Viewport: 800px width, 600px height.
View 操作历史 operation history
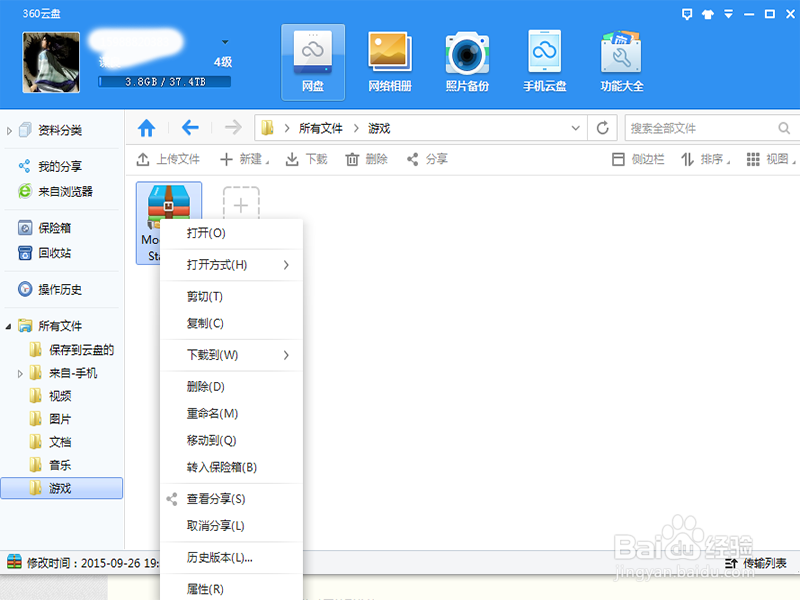pyautogui.click(x=52, y=289)
